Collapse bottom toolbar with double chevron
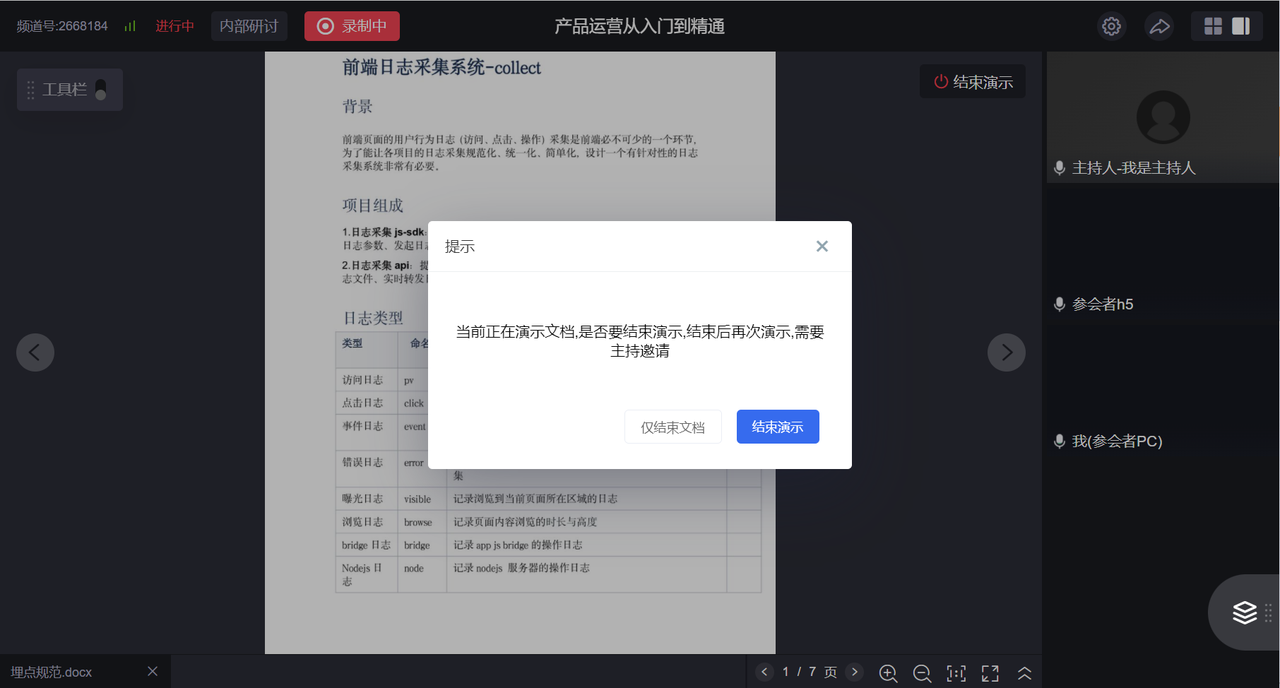Screen dimensions: 1280x688 tap(1024, 673)
